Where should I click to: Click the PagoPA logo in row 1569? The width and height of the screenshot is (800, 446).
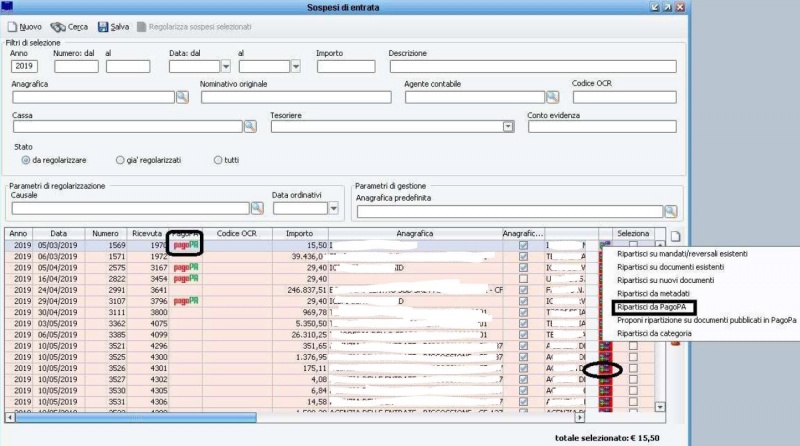[x=186, y=245]
